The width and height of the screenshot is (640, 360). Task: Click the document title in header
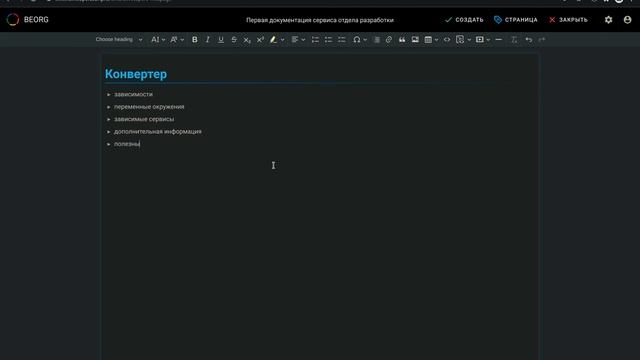click(x=320, y=20)
